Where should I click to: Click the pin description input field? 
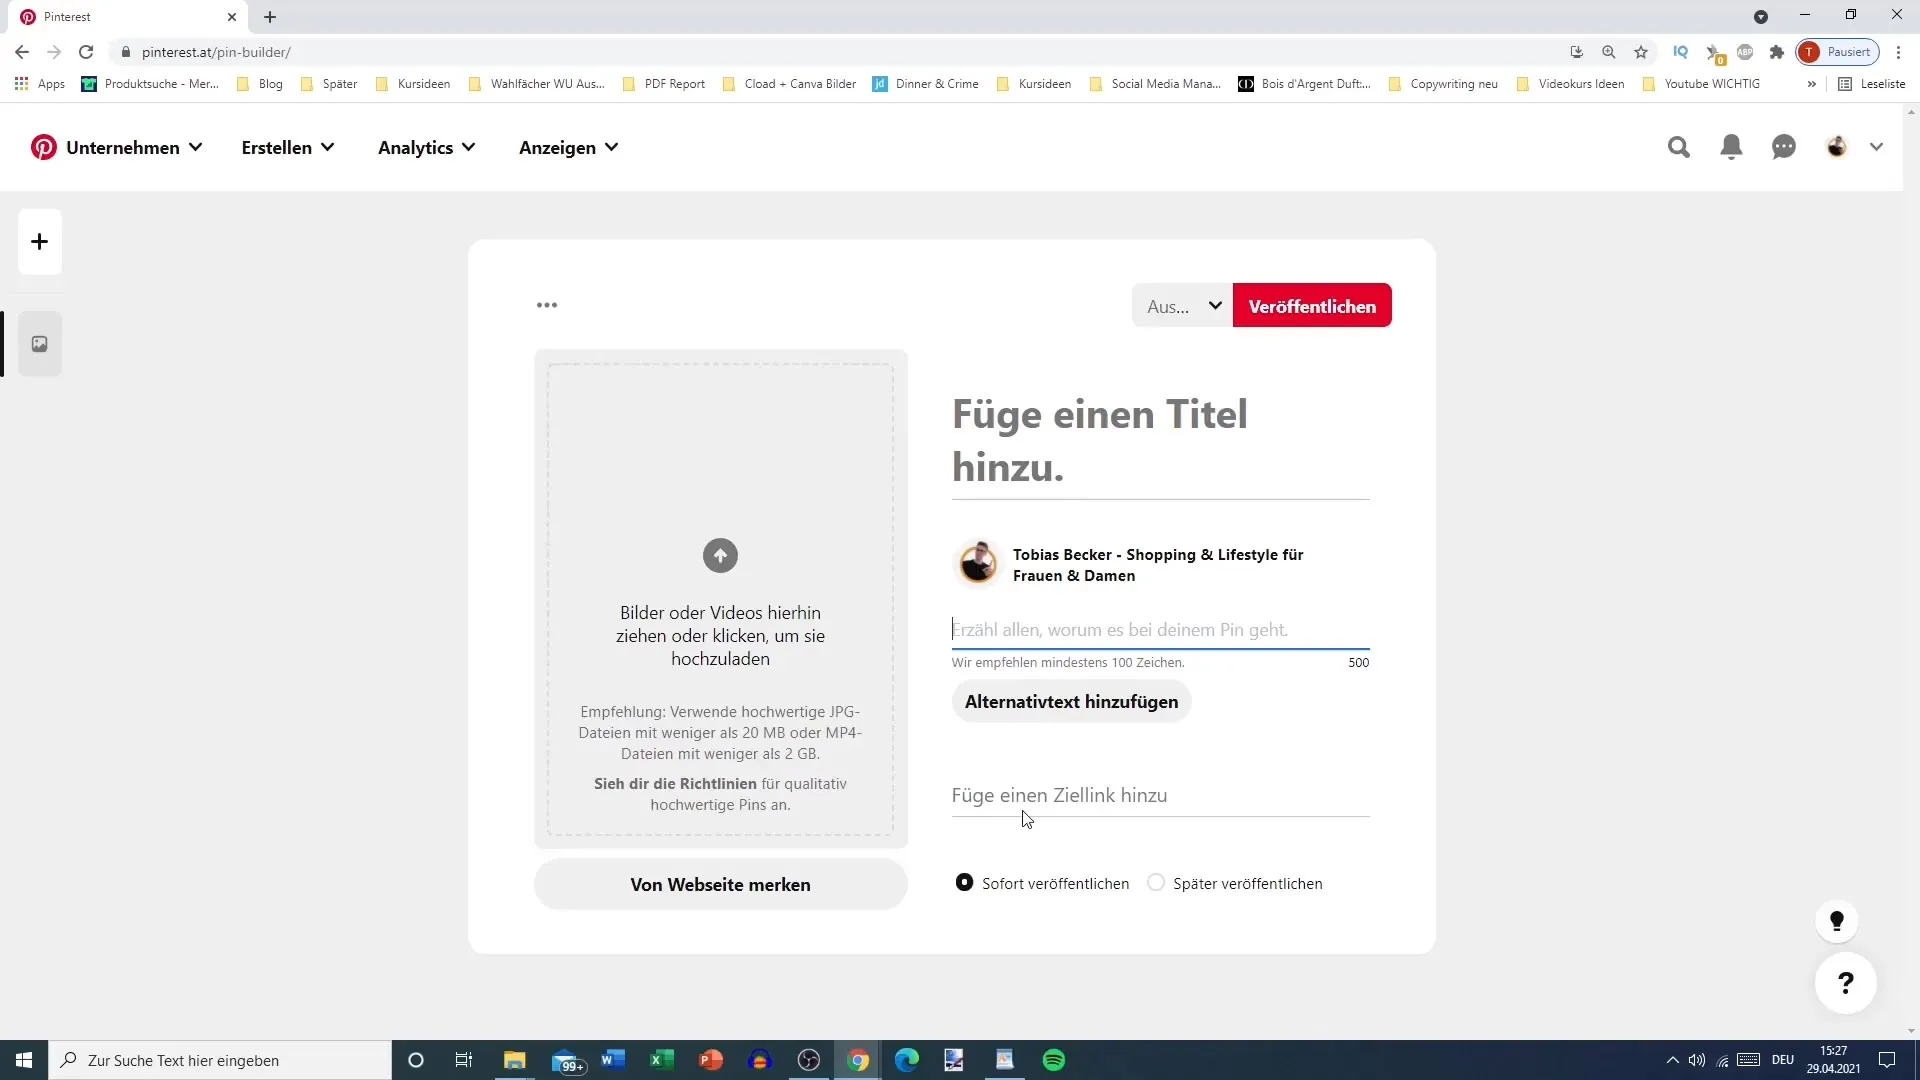click(1160, 629)
